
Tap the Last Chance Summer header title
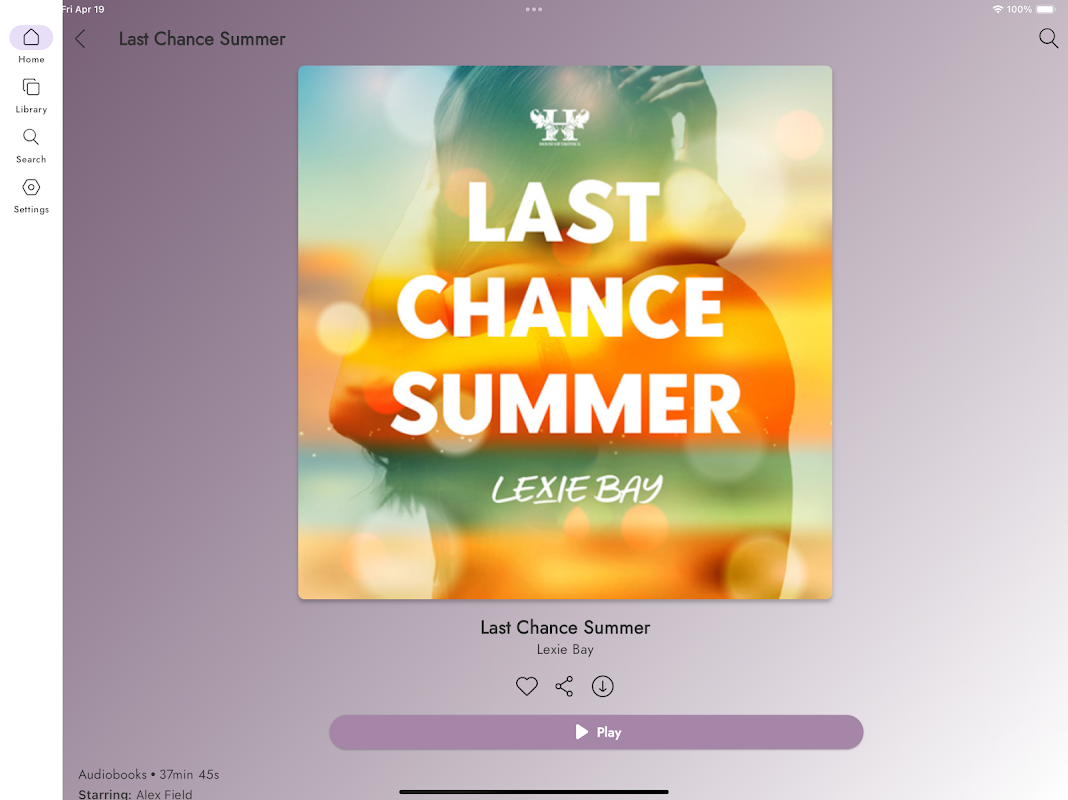202,39
